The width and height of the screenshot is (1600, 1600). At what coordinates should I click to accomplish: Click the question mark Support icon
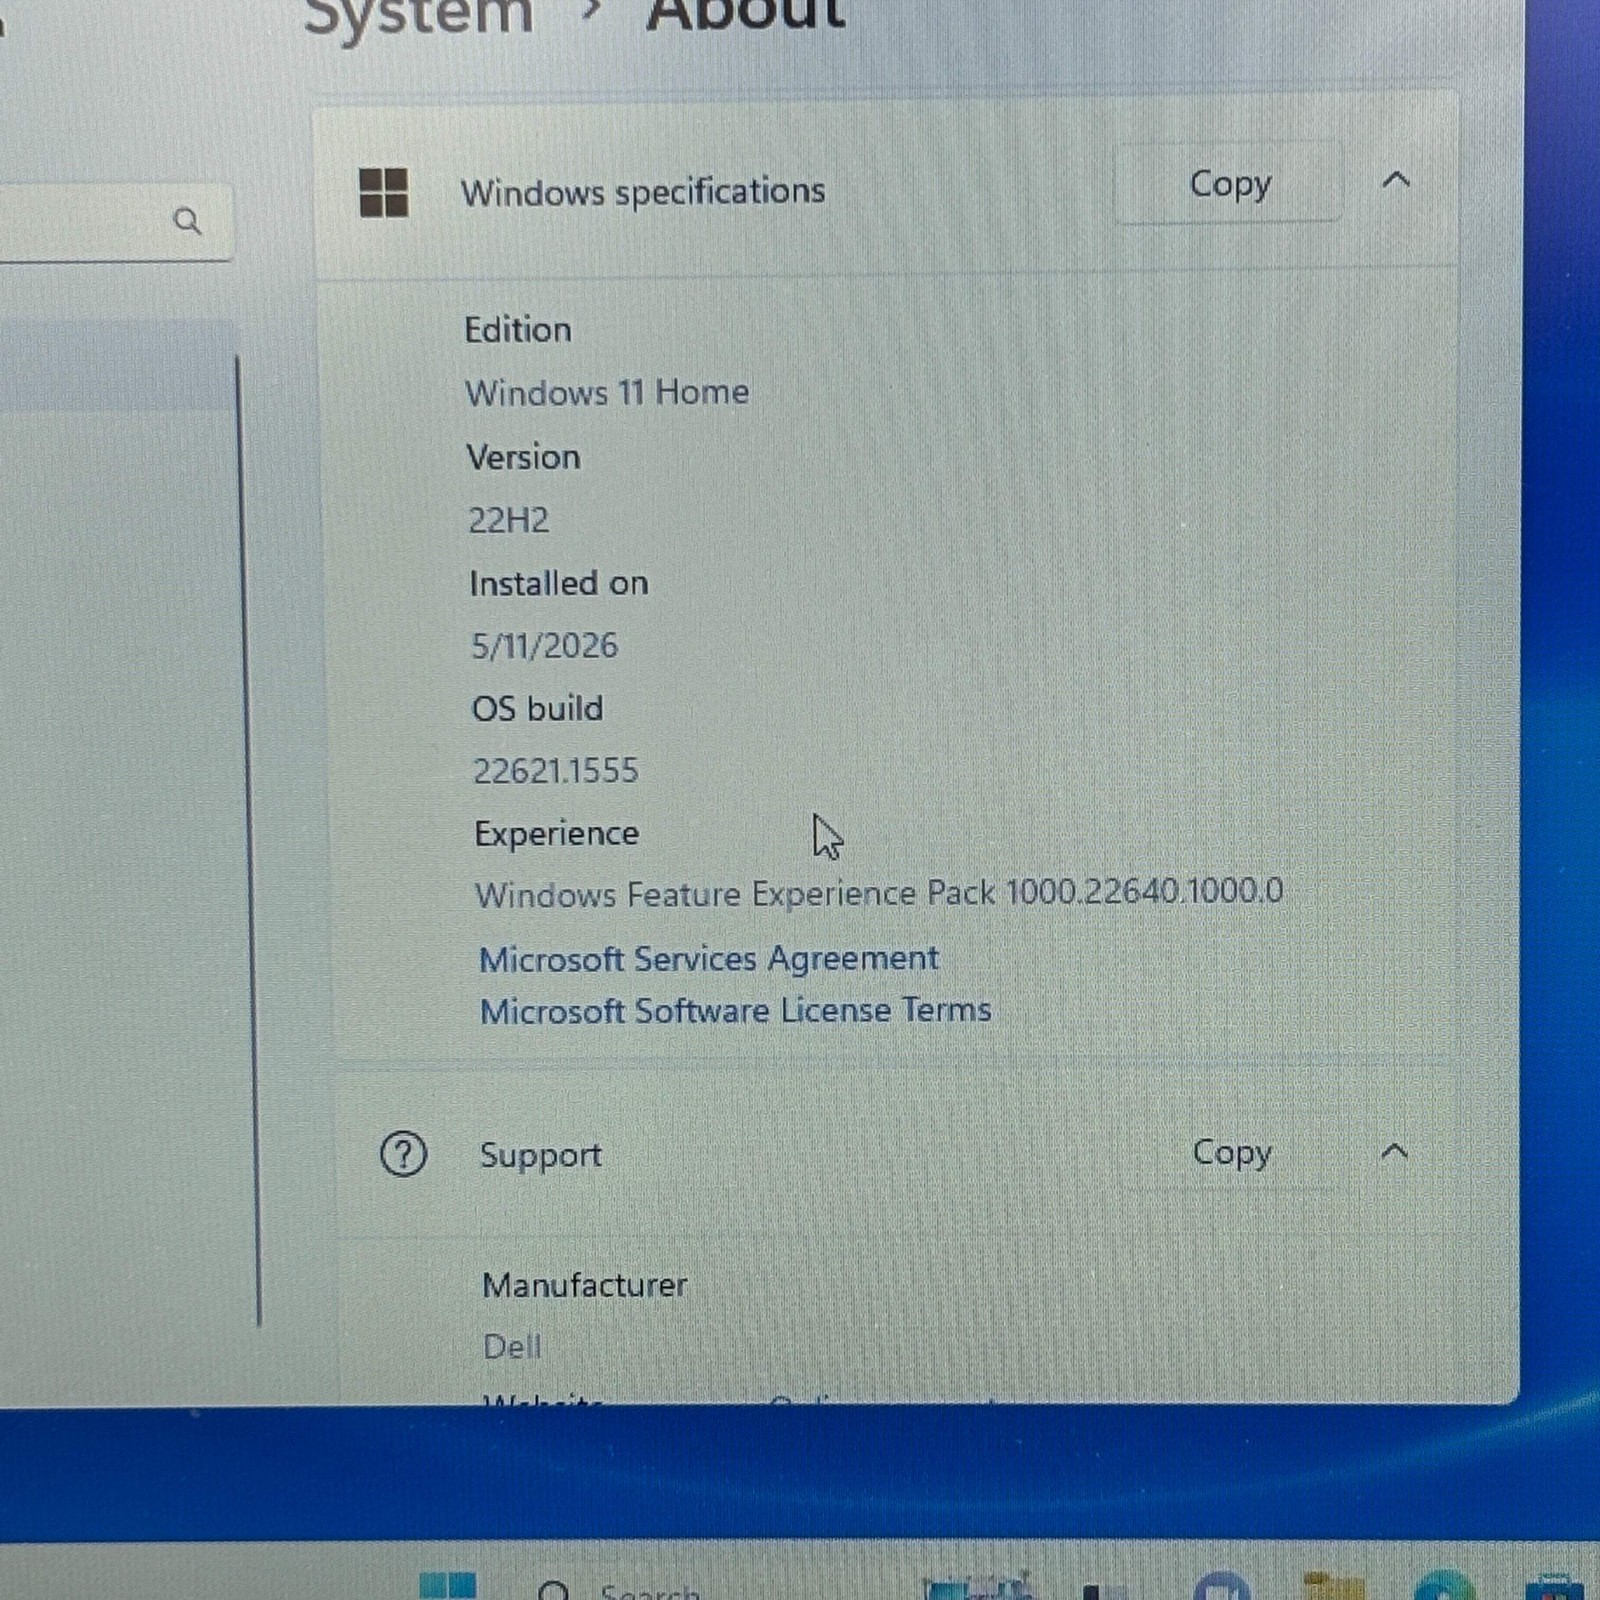coord(403,1154)
